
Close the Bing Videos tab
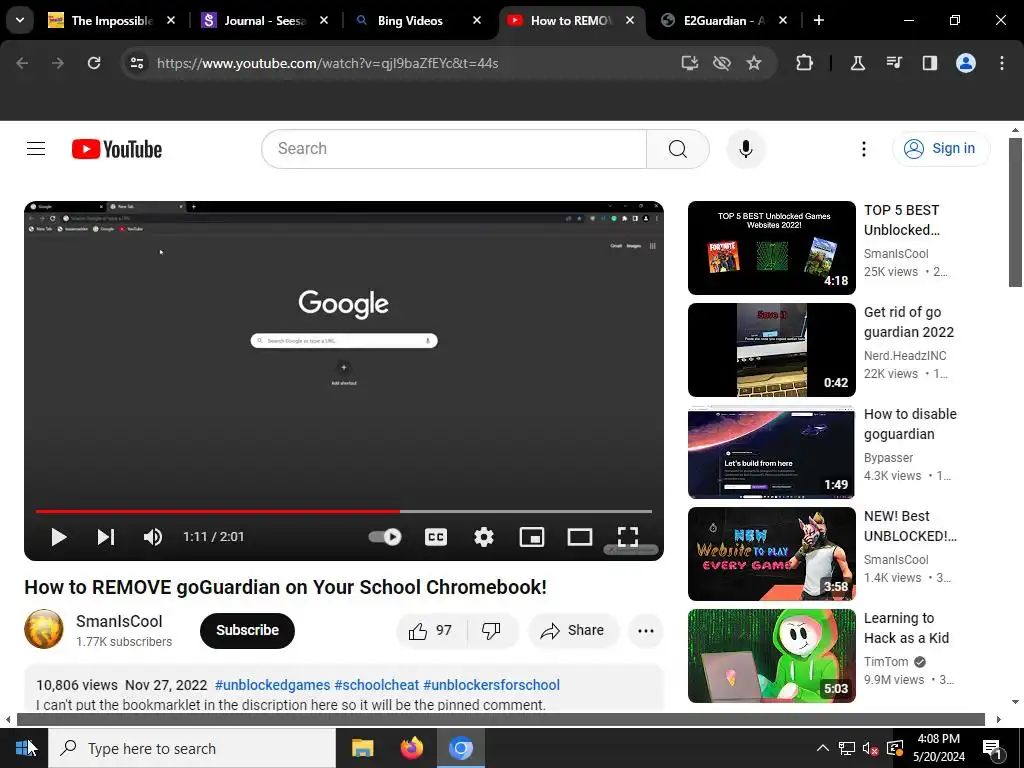tap(477, 20)
